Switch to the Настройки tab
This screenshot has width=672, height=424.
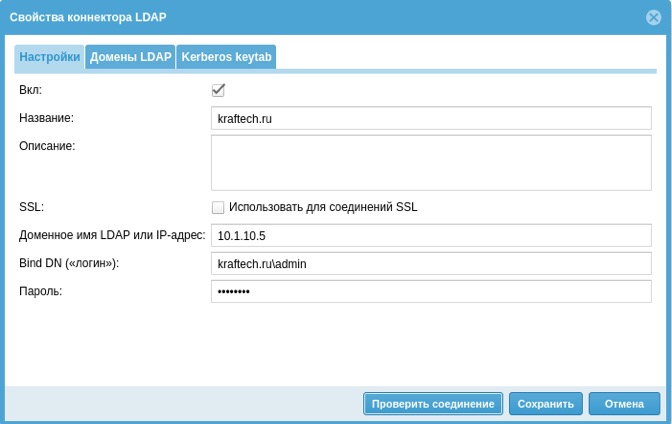click(x=49, y=57)
